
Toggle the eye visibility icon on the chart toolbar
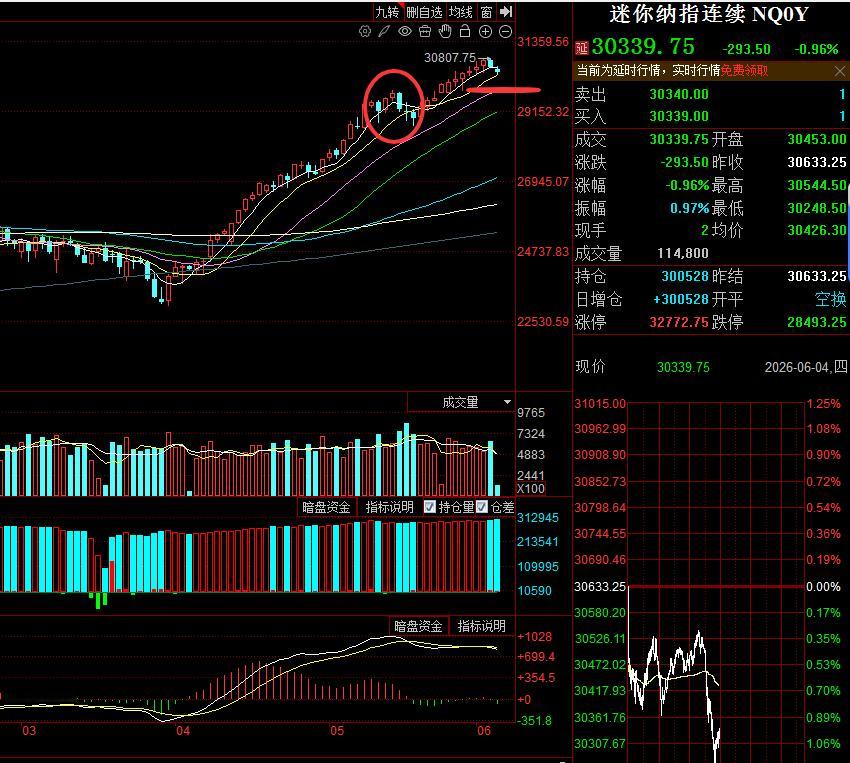[x=404, y=31]
